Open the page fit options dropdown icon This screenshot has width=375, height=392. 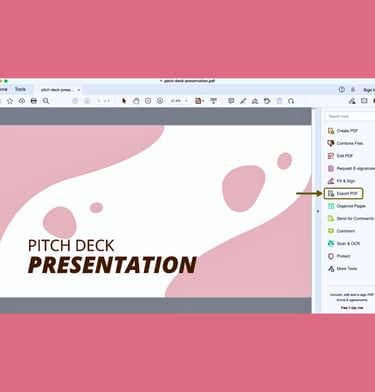[199, 101]
